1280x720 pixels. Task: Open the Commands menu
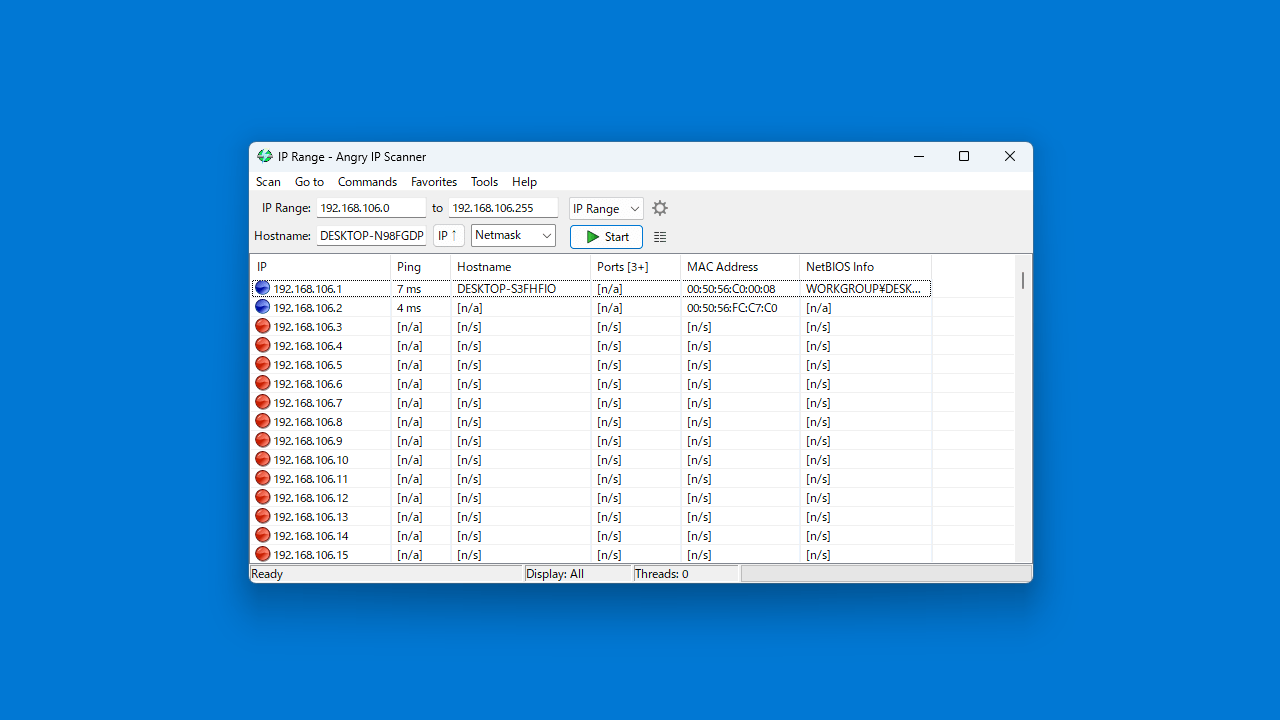click(367, 182)
